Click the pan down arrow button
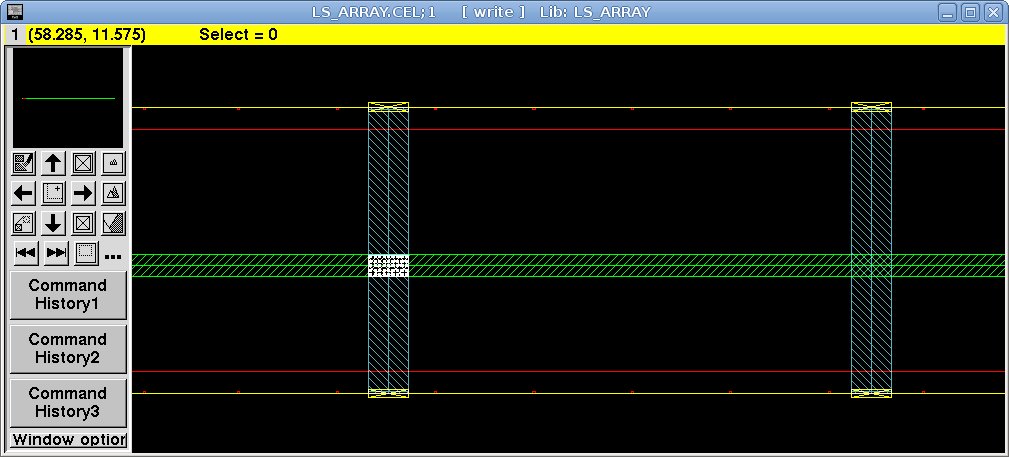This screenshot has height=457, width=1009. coord(54,223)
